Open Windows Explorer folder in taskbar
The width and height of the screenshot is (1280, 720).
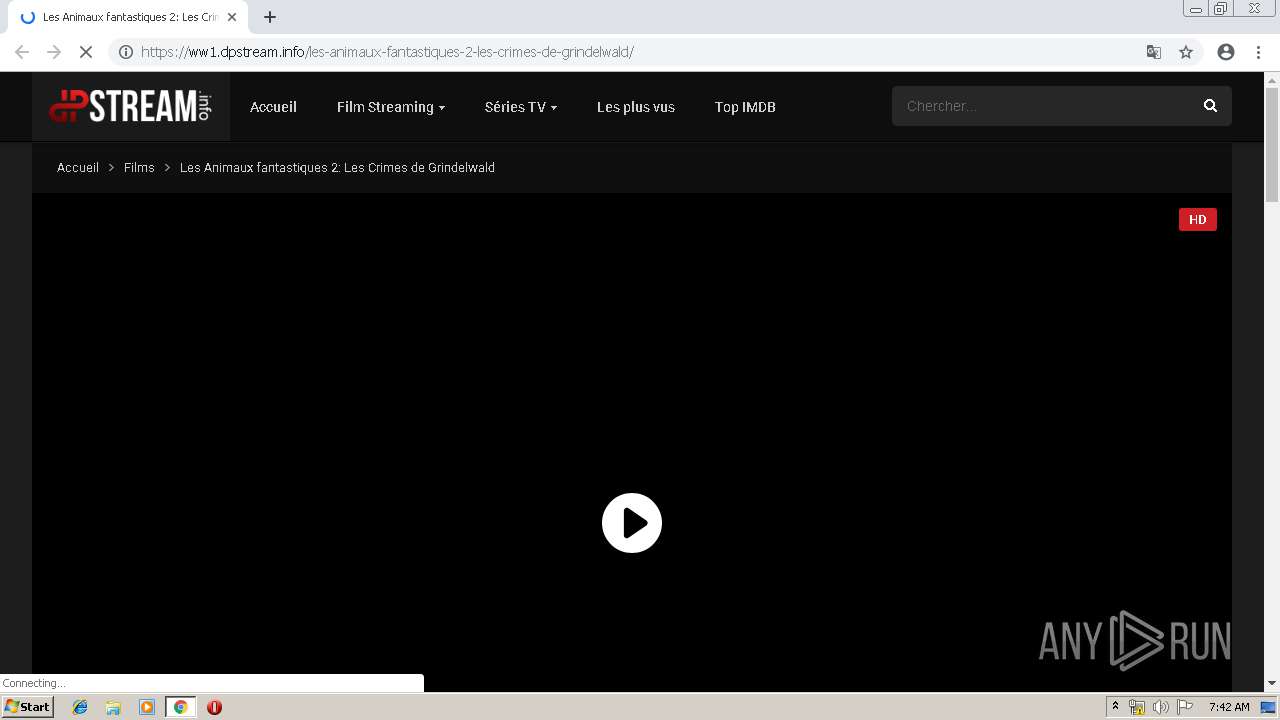pos(113,707)
